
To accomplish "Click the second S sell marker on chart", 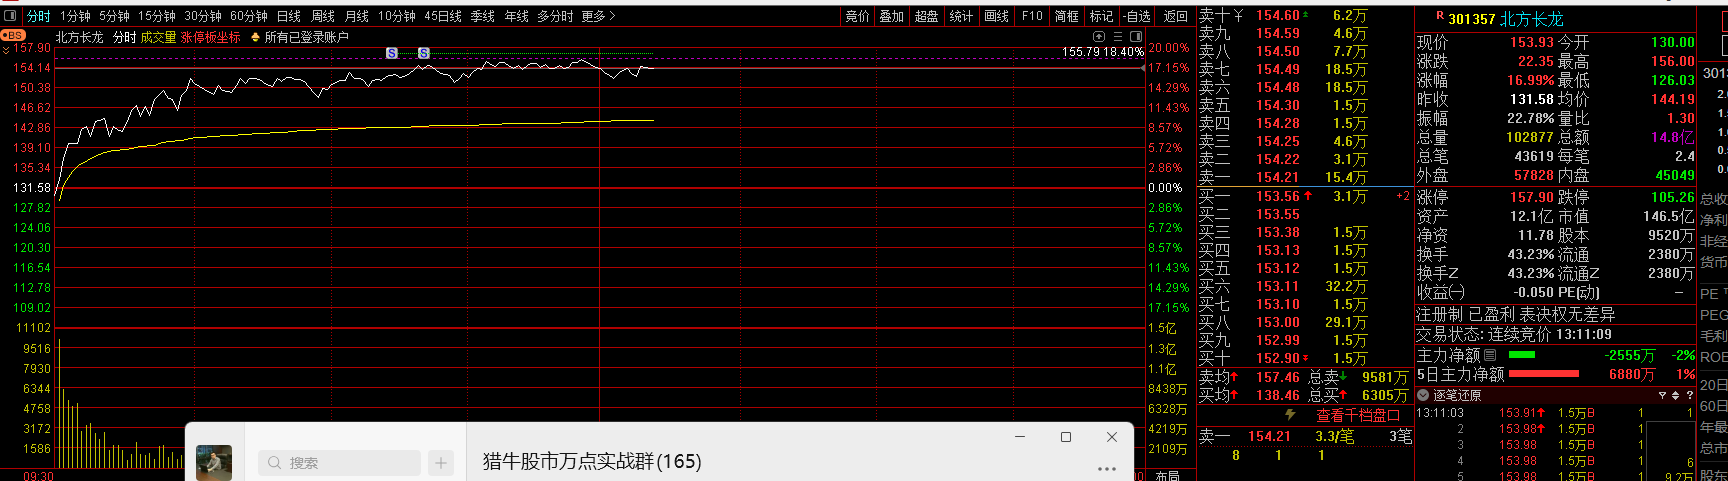I will tap(424, 53).
